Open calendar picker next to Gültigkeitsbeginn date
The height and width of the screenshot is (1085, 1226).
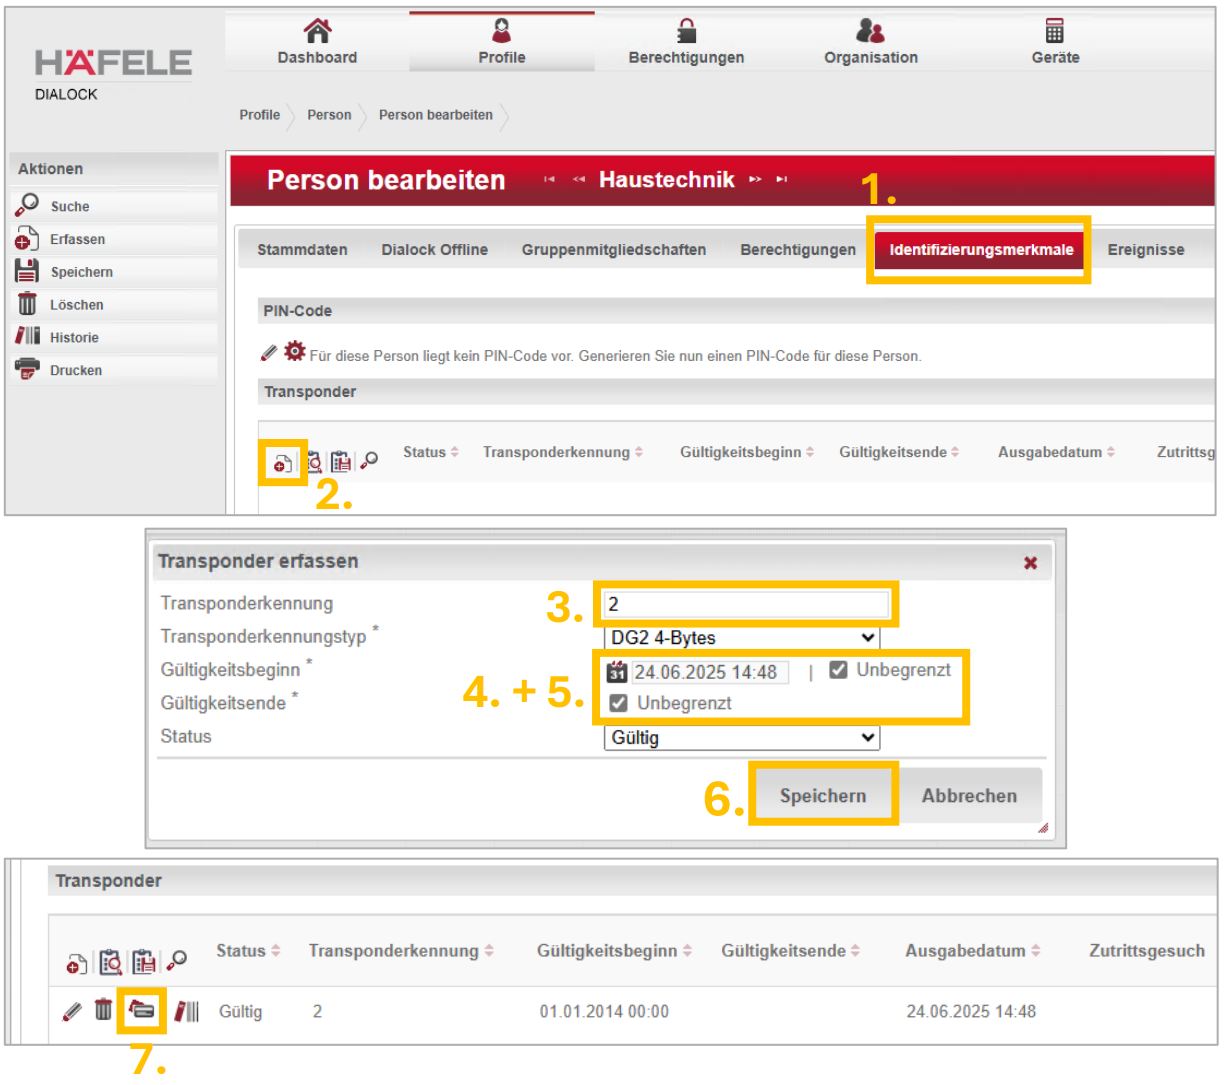(617, 672)
